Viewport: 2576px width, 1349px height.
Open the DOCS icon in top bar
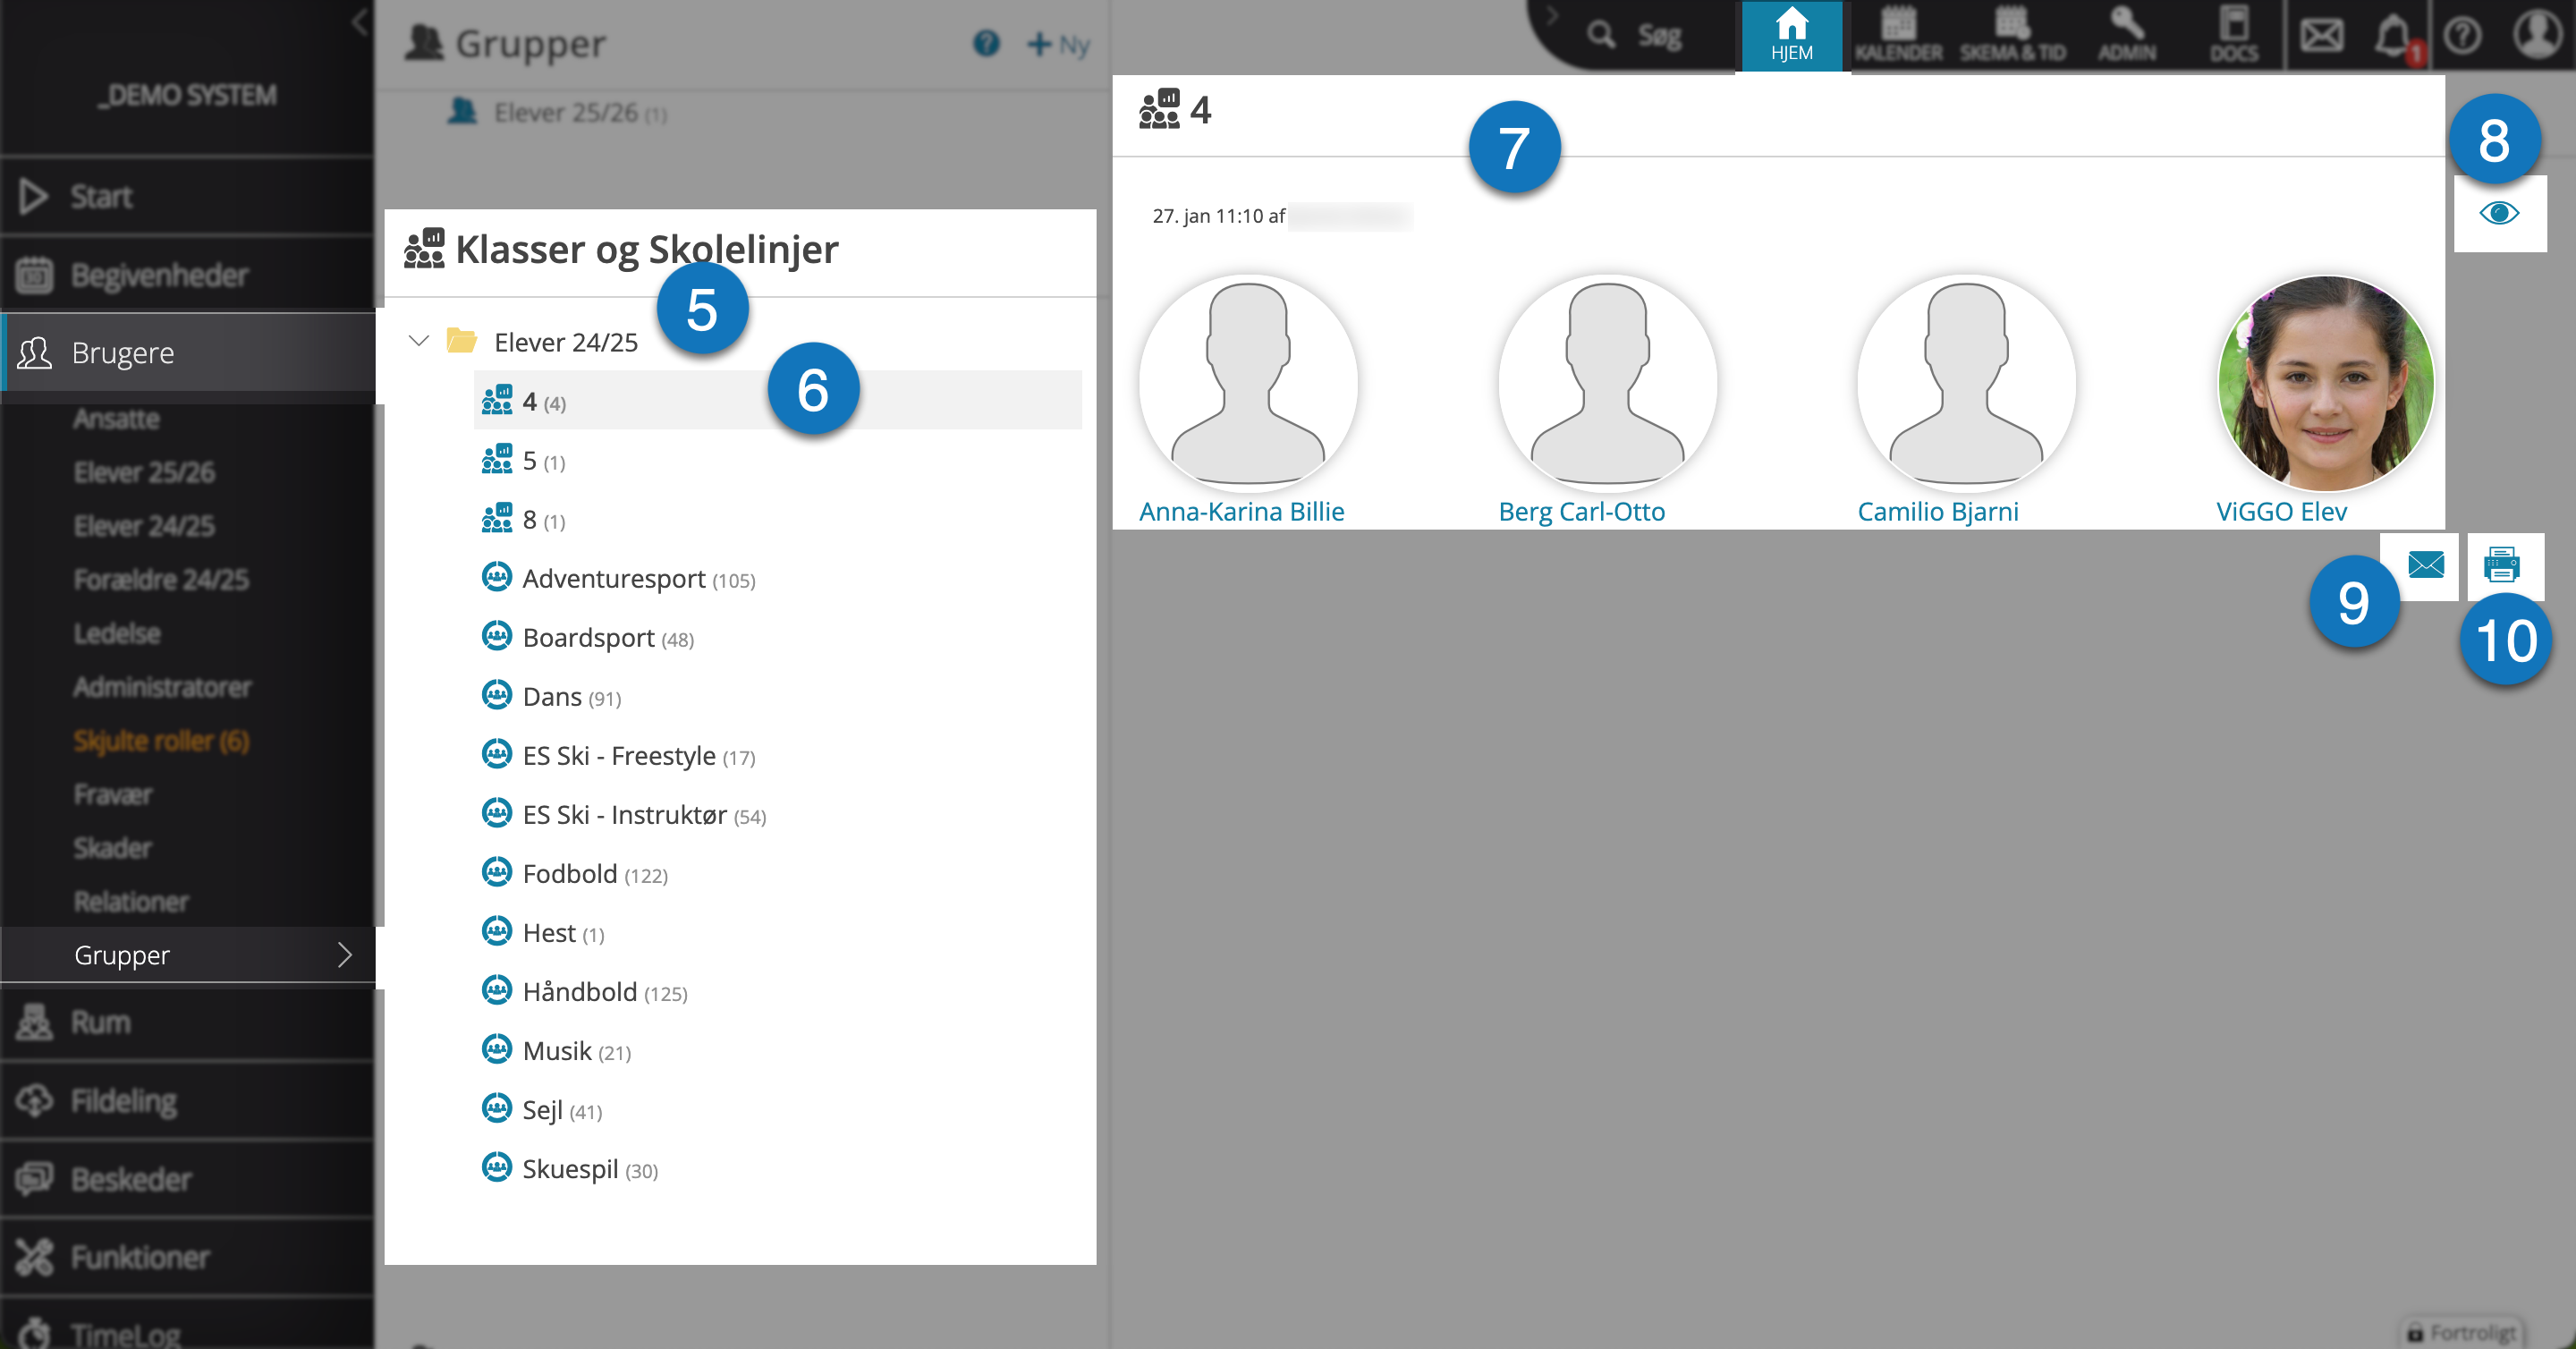click(2234, 36)
